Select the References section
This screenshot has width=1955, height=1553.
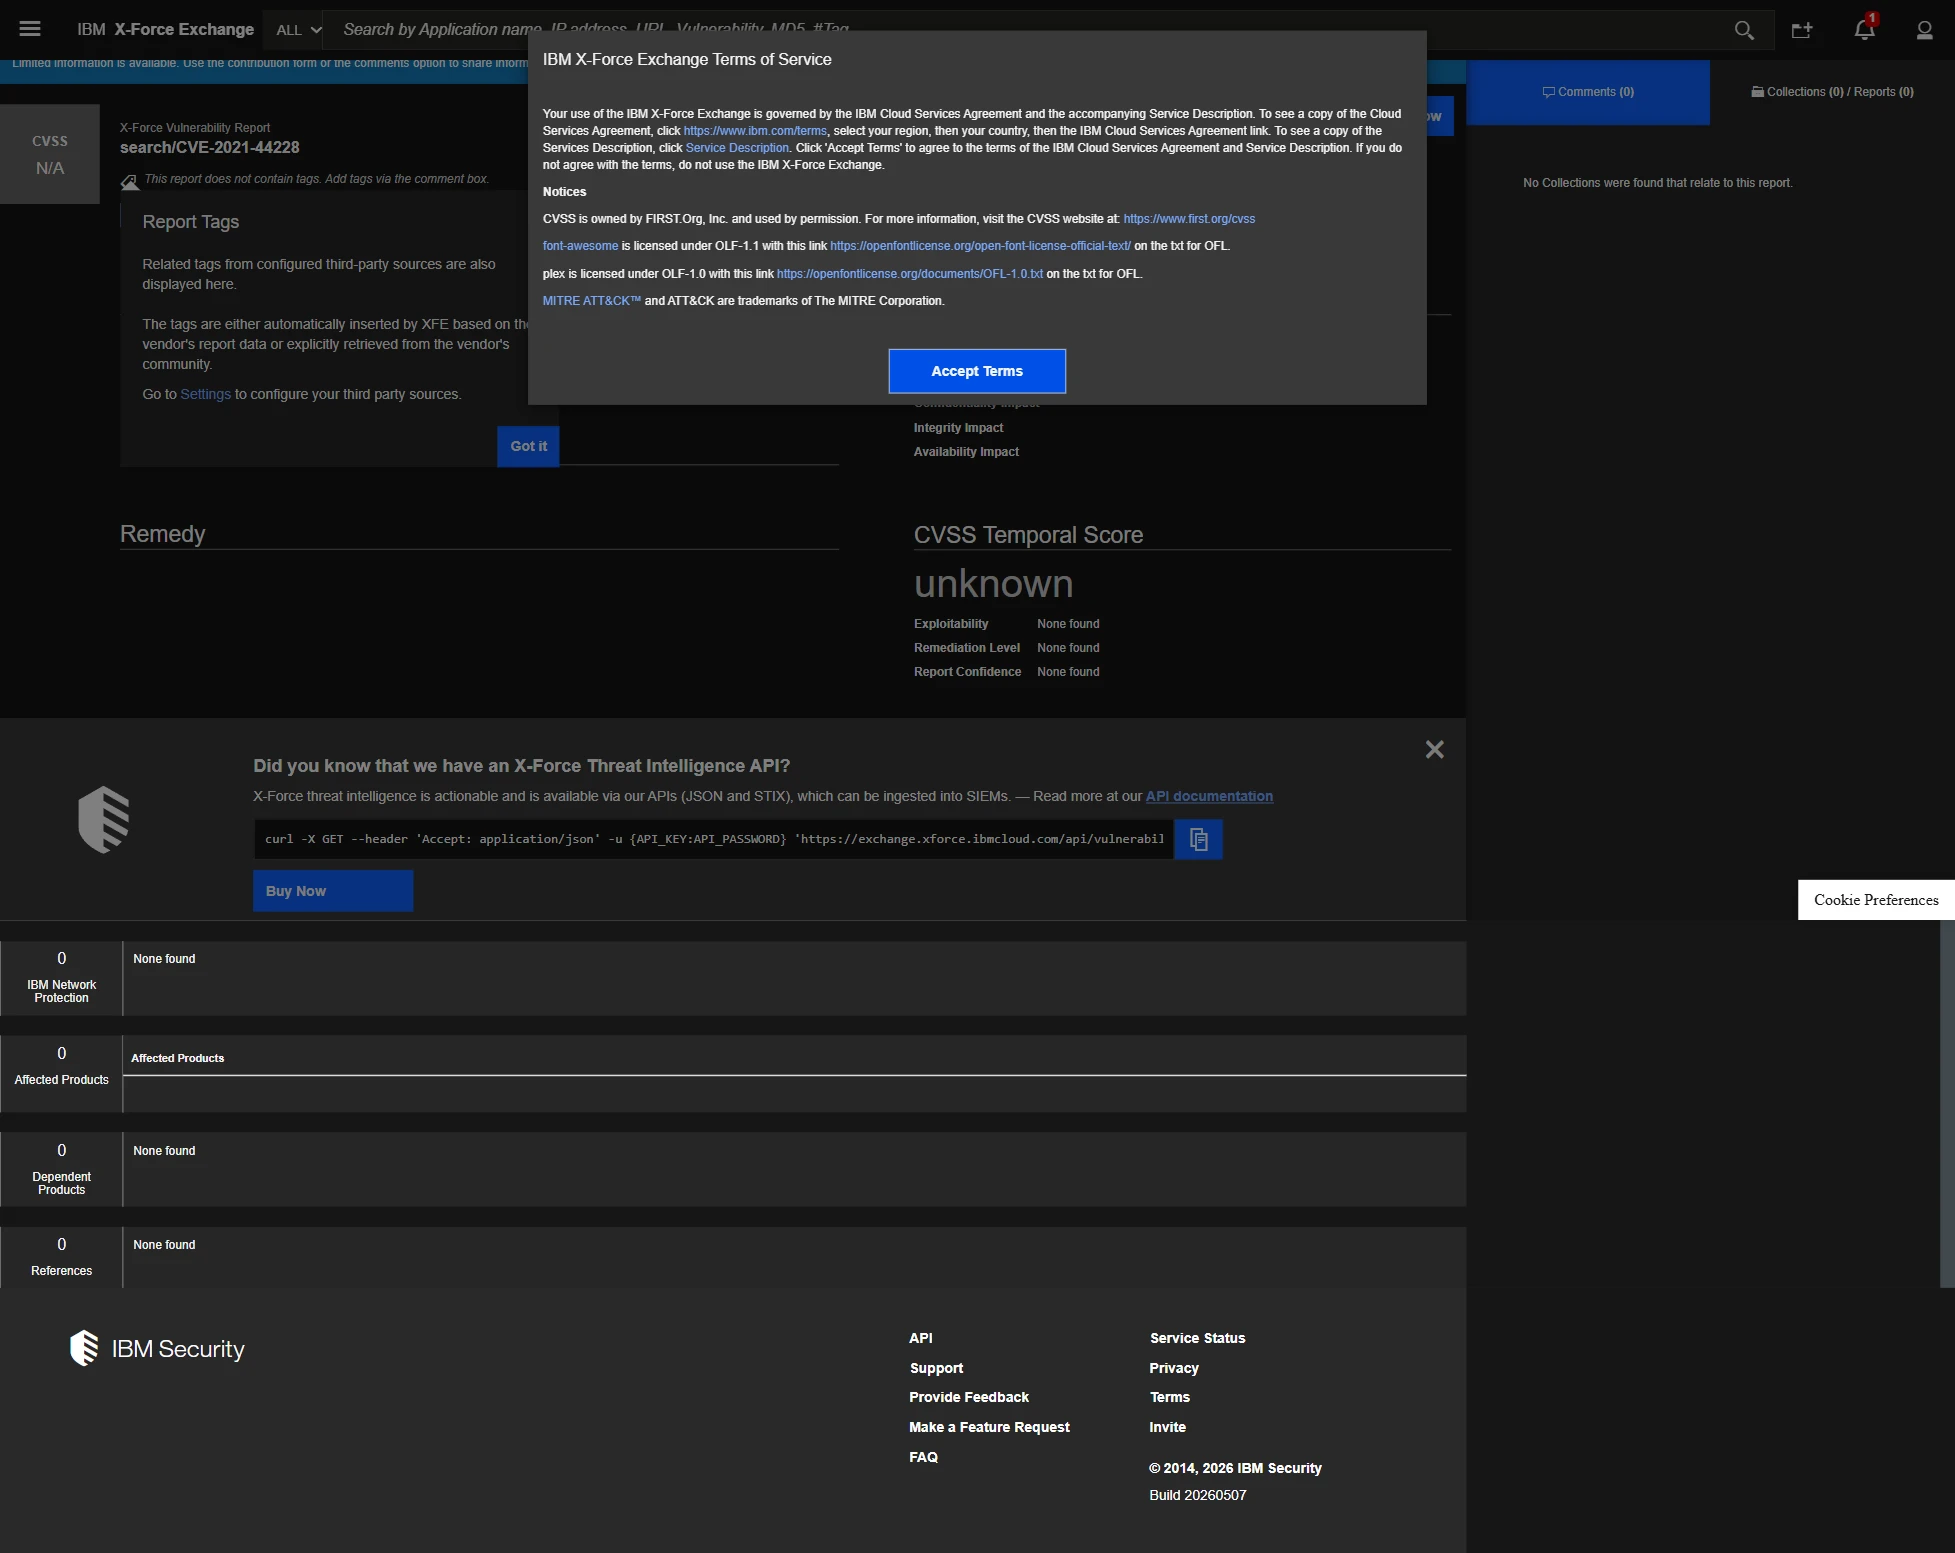click(x=61, y=1257)
